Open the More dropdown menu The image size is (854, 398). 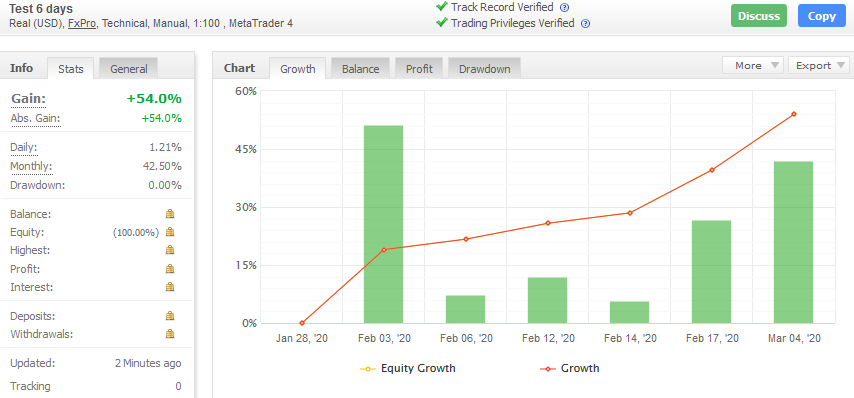[753, 65]
